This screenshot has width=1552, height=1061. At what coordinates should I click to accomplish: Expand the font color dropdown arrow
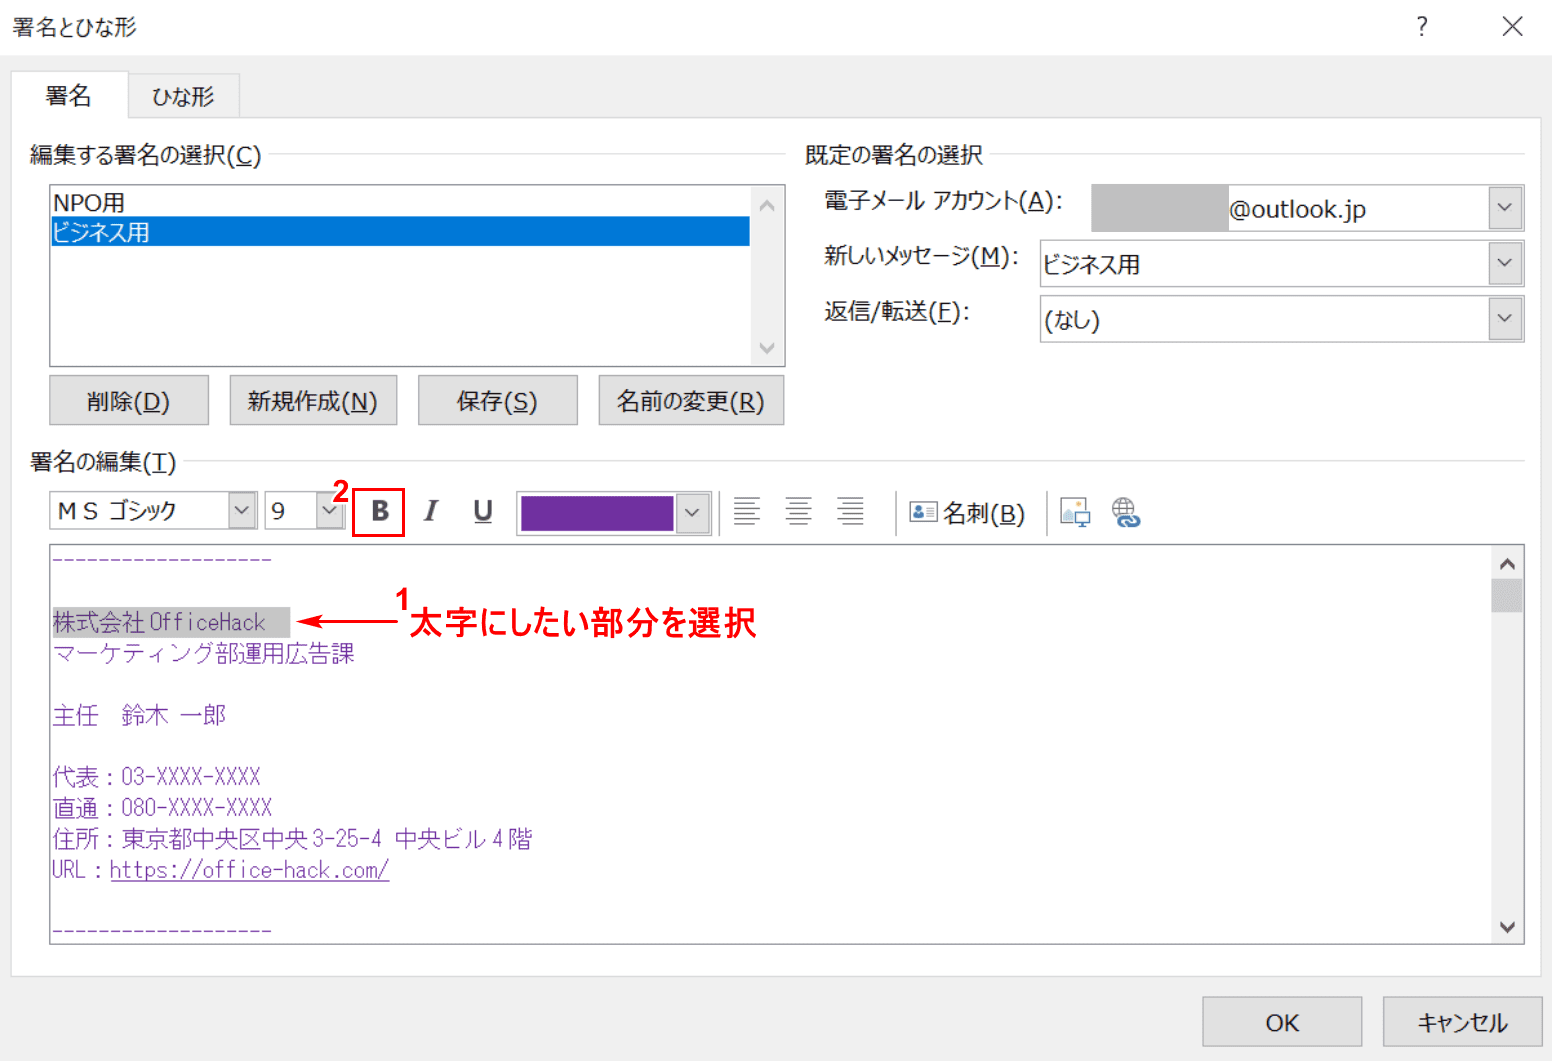coord(692,513)
